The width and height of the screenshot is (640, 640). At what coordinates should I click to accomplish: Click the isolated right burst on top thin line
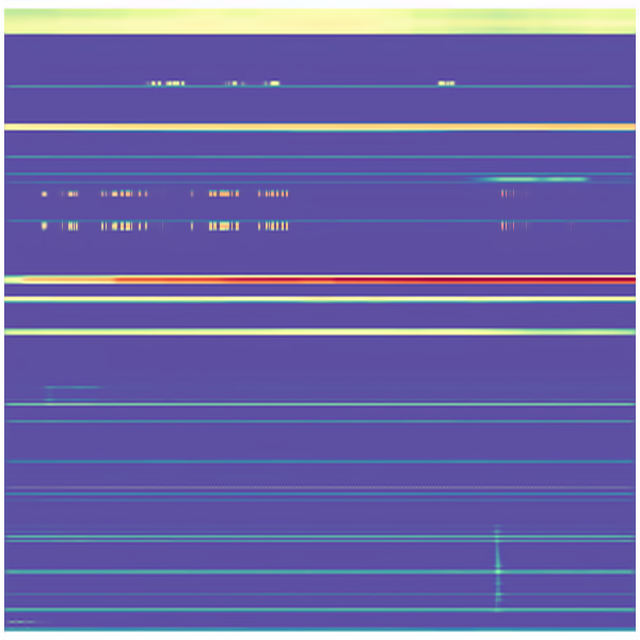[446, 84]
